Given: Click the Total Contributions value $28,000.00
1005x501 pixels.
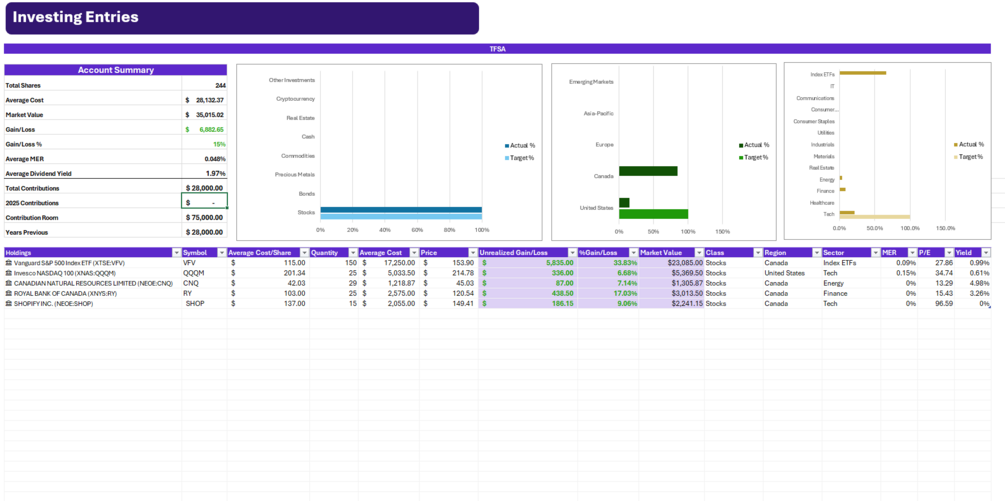Looking at the screenshot, I should tap(204, 188).
